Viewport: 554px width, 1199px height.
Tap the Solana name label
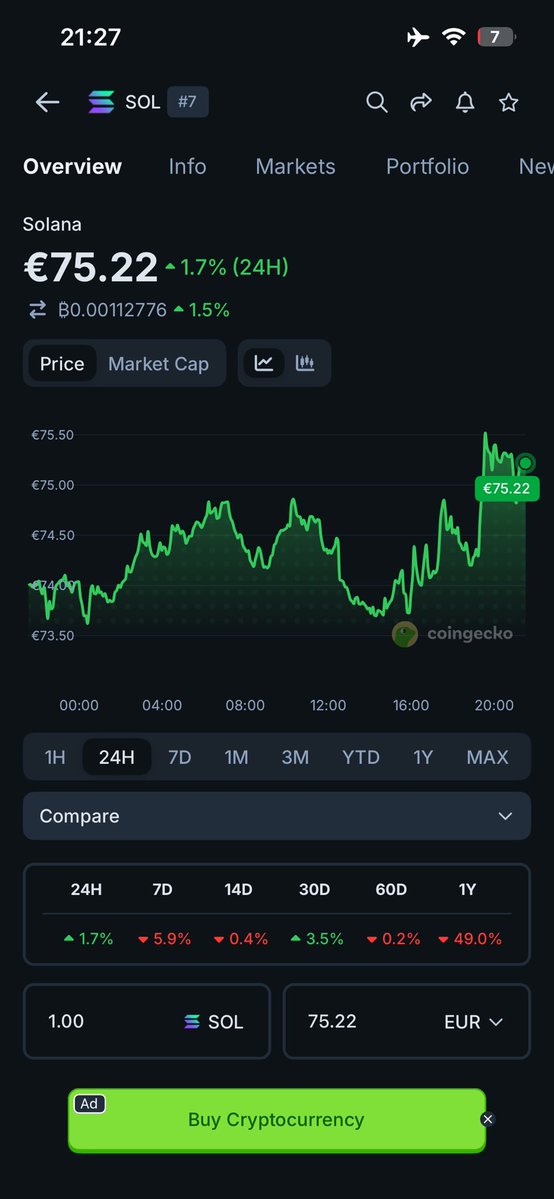52,224
